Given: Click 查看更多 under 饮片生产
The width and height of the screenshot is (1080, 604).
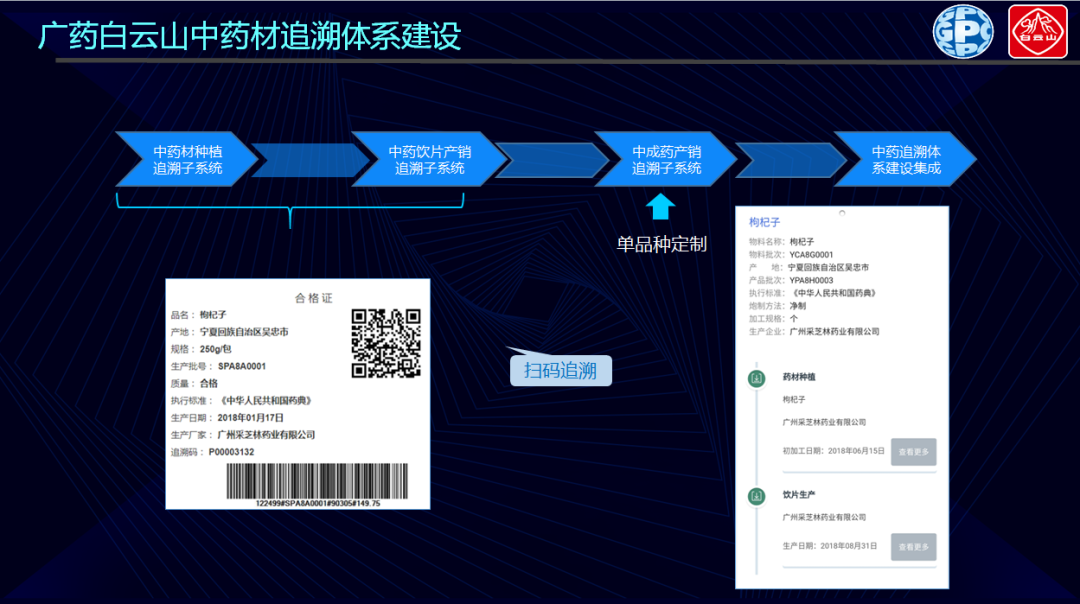Looking at the screenshot, I should [x=913, y=547].
